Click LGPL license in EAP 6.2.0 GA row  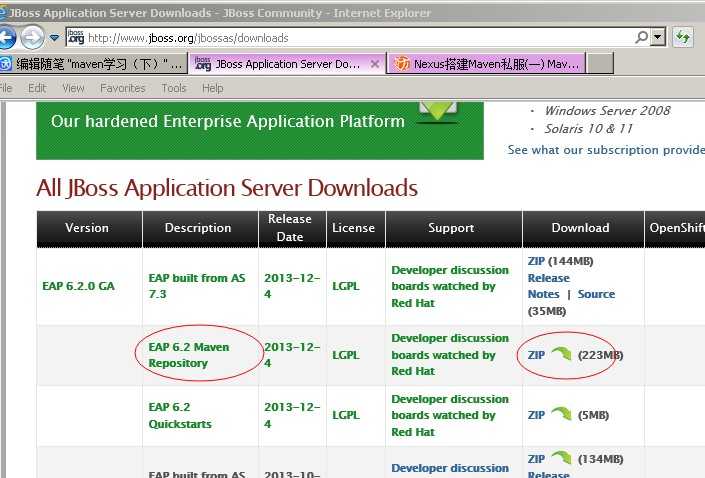[x=346, y=286]
